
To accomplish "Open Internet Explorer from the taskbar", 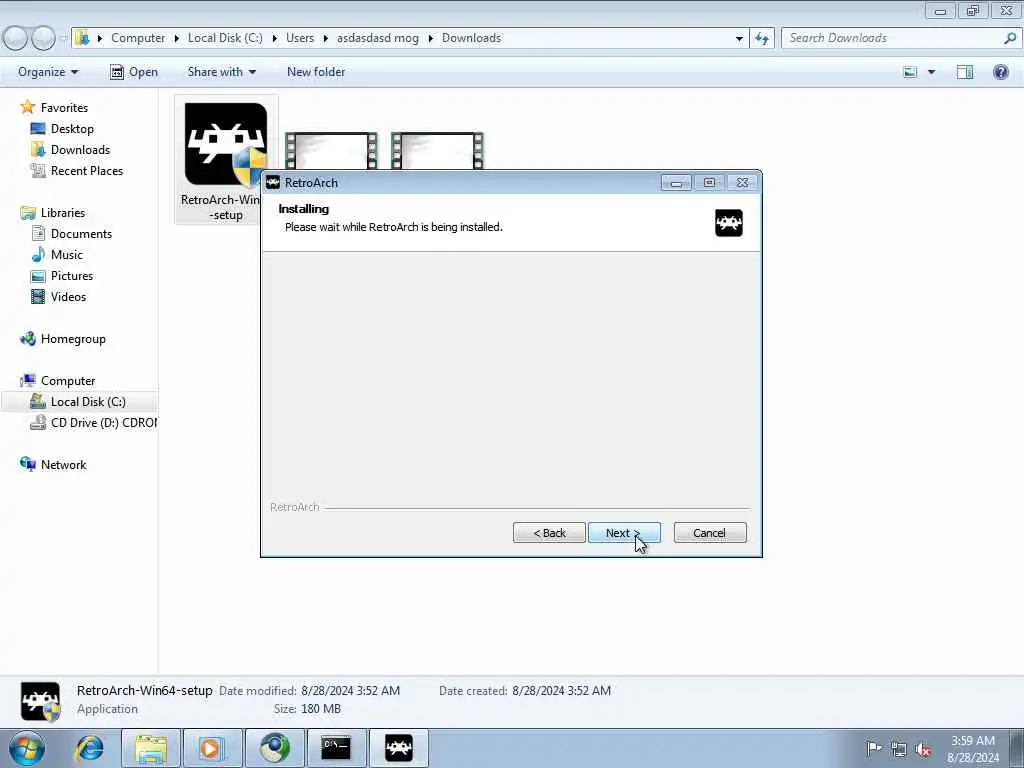I will pyautogui.click(x=89, y=748).
